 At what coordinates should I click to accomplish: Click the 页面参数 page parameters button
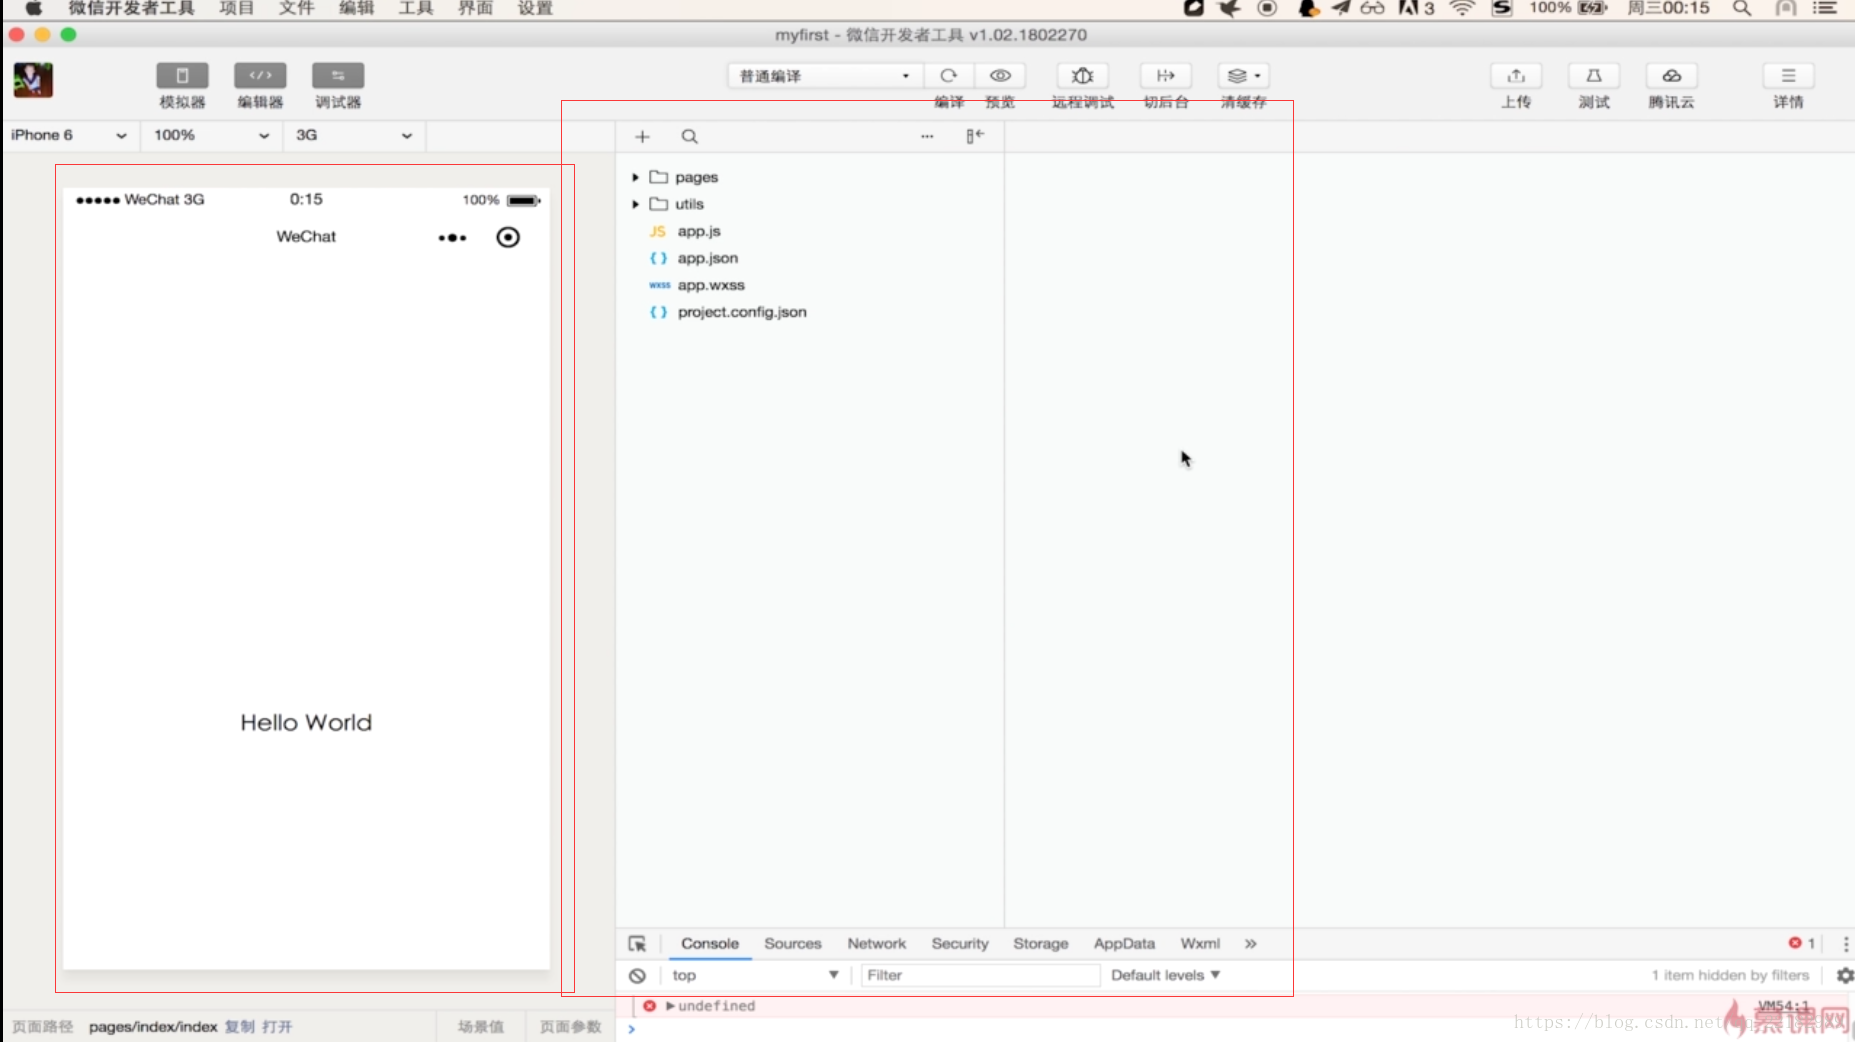[x=571, y=1027]
